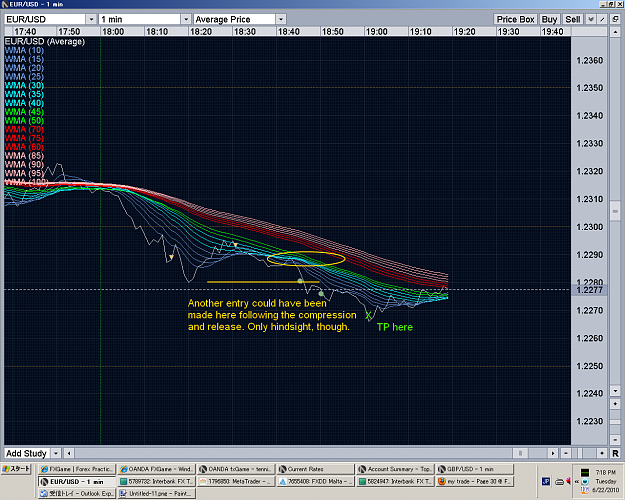Click the horizontal zoom plus dot button
Viewport: 625px width, 500px height.
click(602, 453)
